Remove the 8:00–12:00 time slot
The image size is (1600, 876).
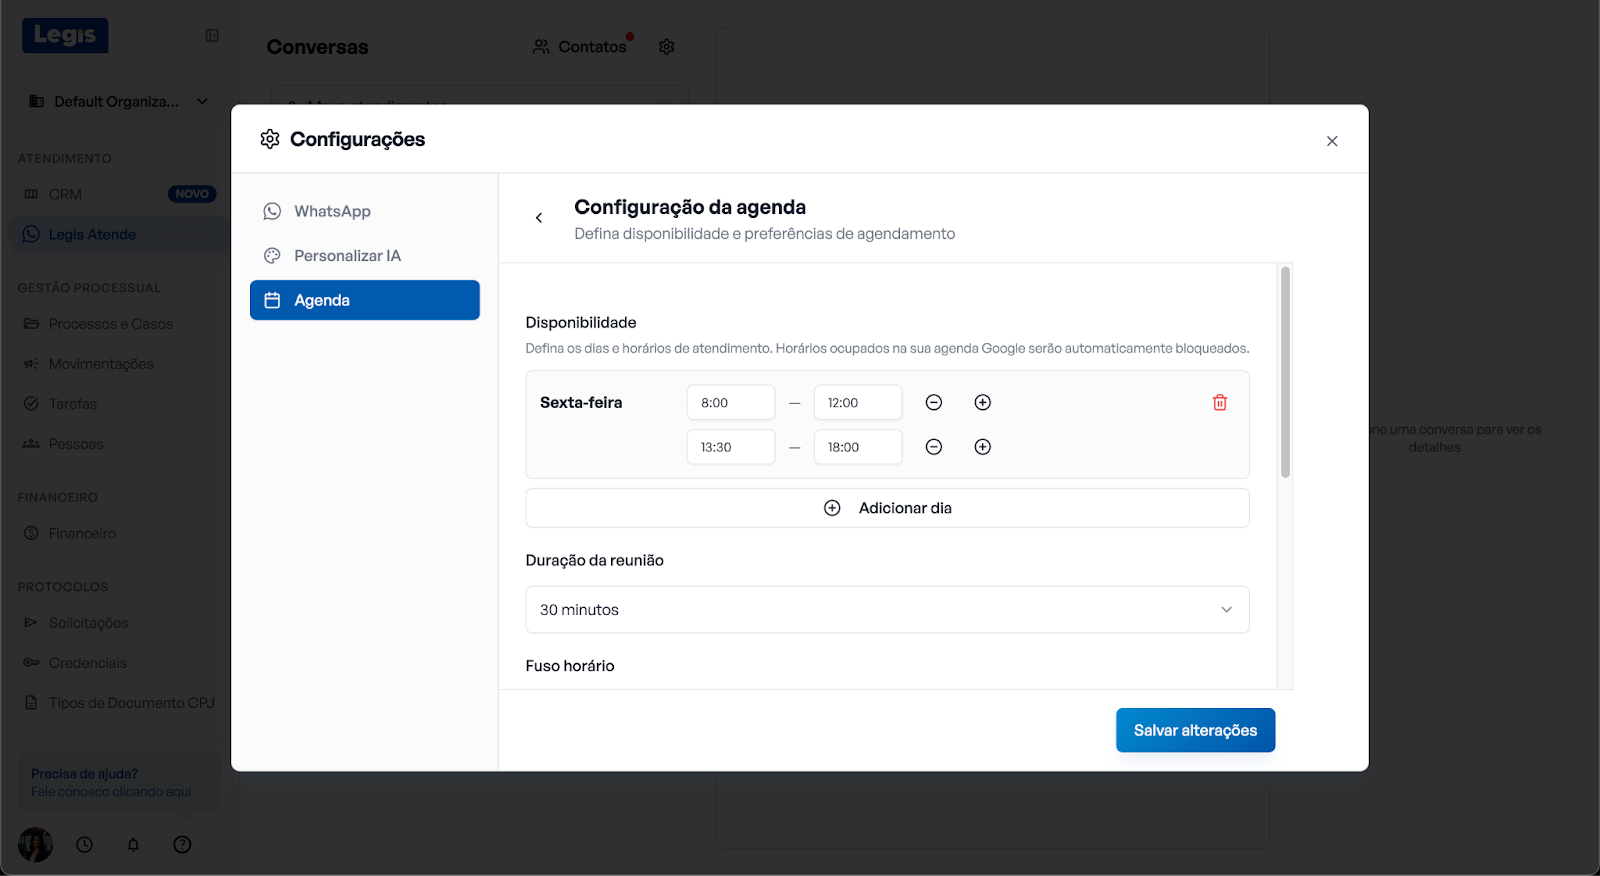[x=933, y=403]
